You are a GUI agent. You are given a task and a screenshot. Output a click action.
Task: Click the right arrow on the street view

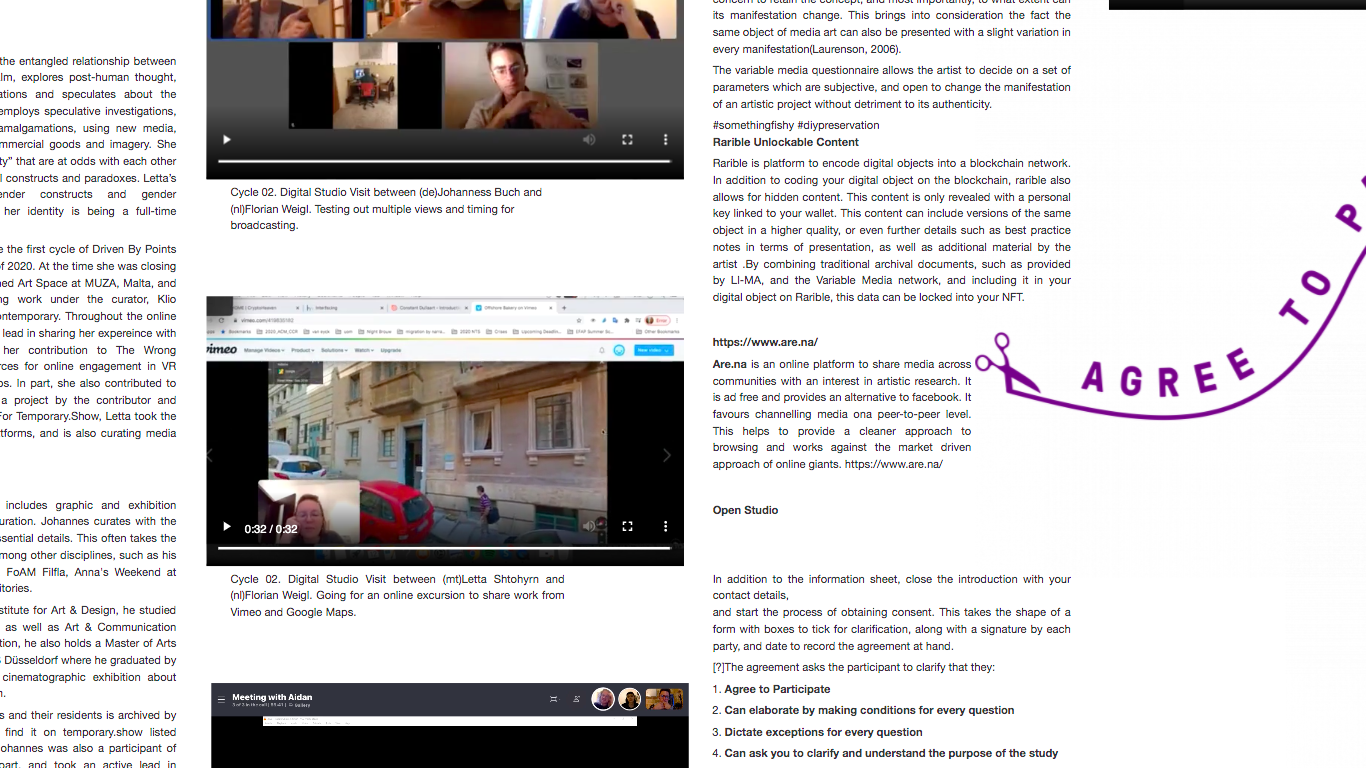click(x=667, y=455)
